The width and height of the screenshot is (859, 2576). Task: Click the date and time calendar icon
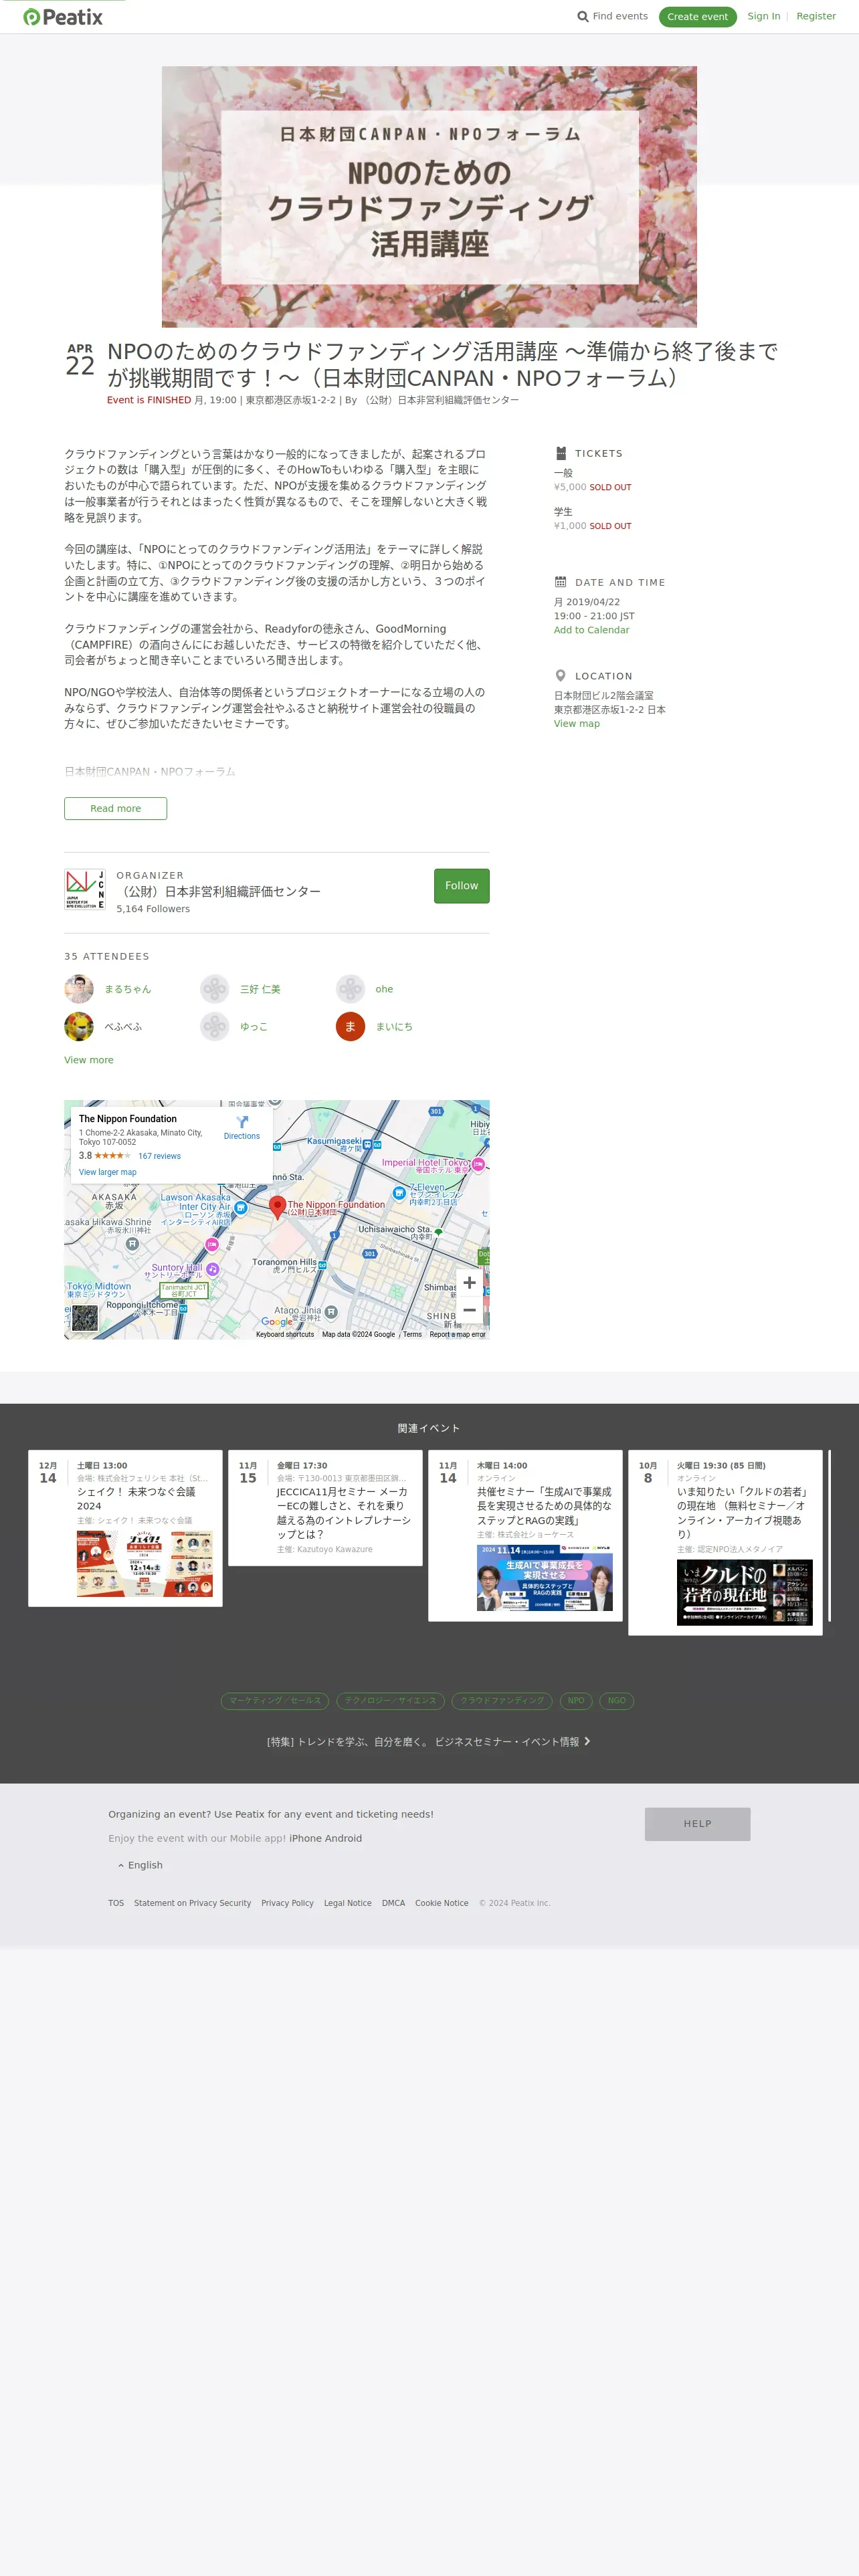coord(561,582)
